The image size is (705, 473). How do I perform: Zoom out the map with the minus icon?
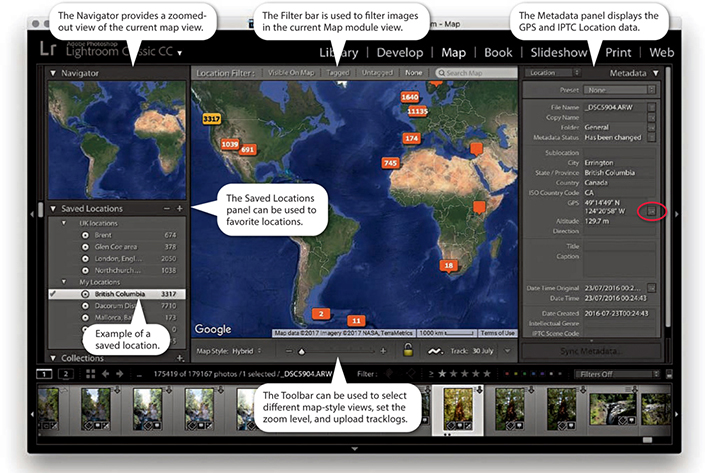coord(289,351)
